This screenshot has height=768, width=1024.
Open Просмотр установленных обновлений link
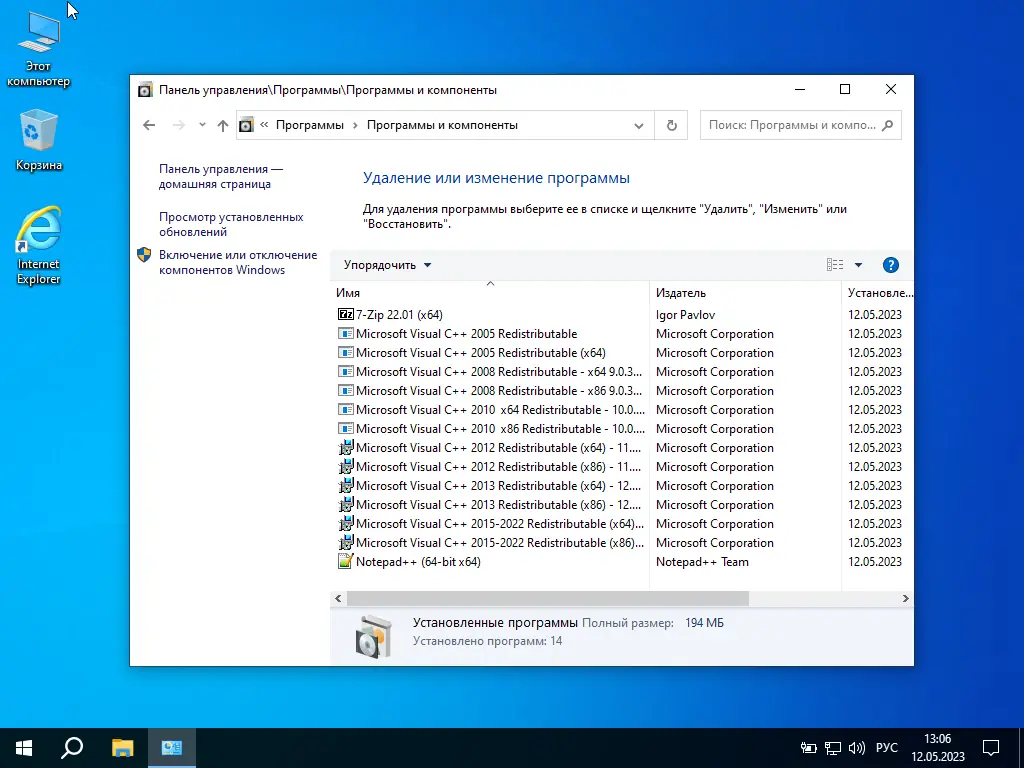231,224
